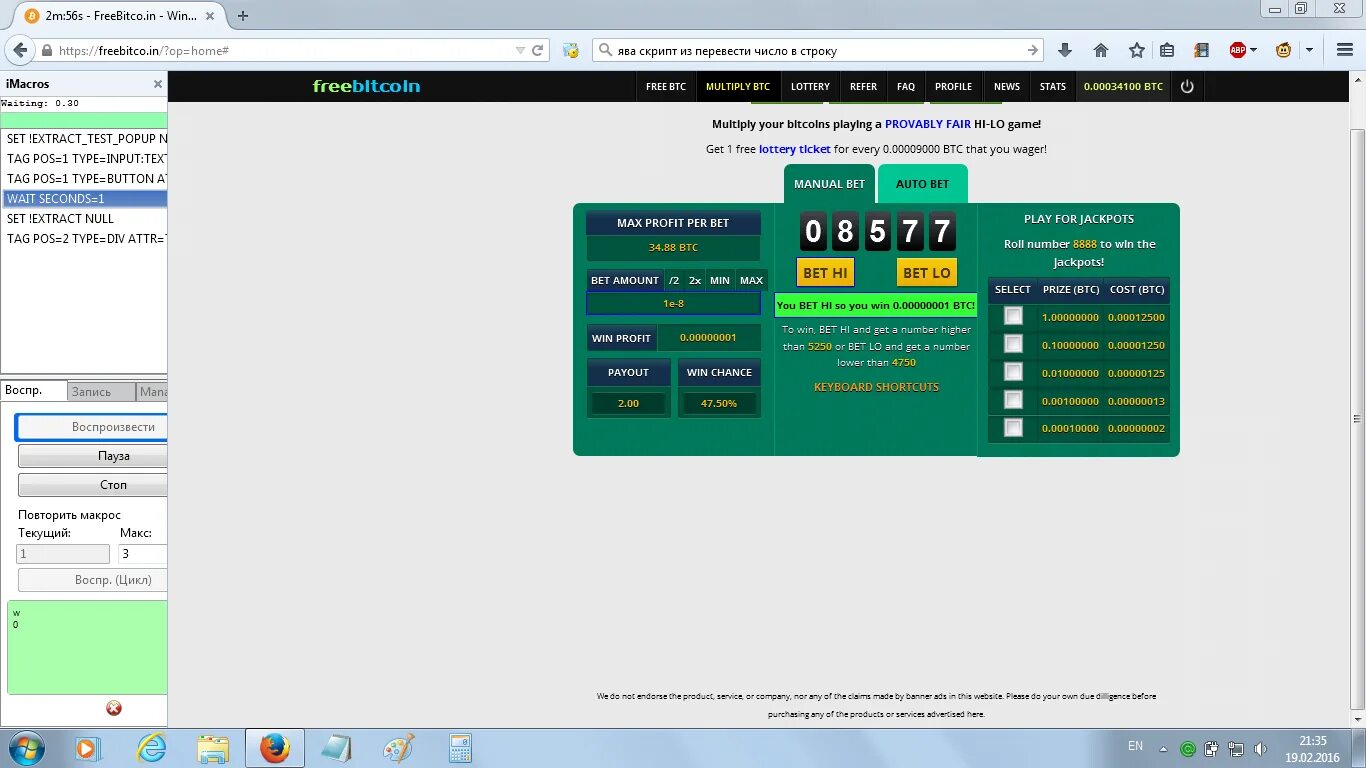Open the Adblock Plus ABP icon
Image resolution: width=1366 pixels, height=768 pixels.
pyautogui.click(x=1238, y=50)
